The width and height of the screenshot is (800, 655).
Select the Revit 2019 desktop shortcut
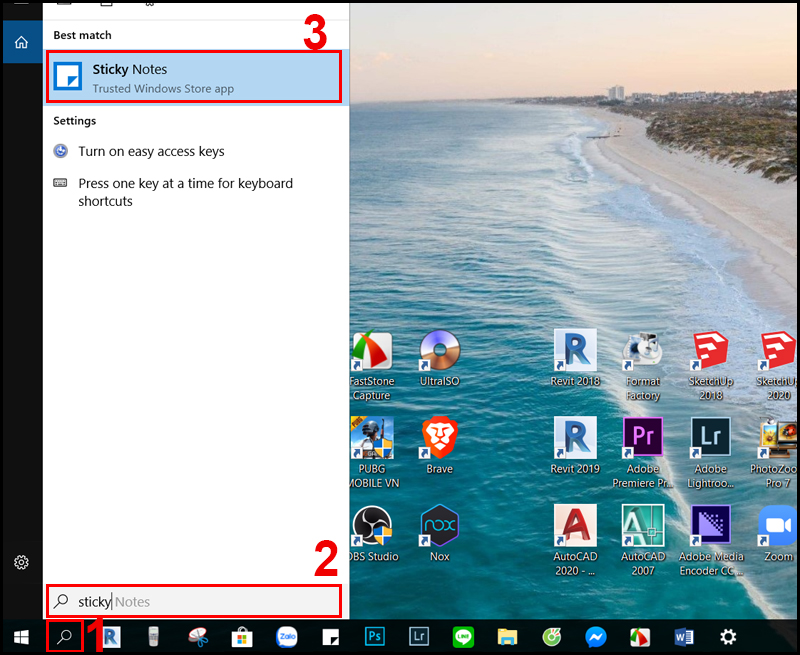pos(575,446)
